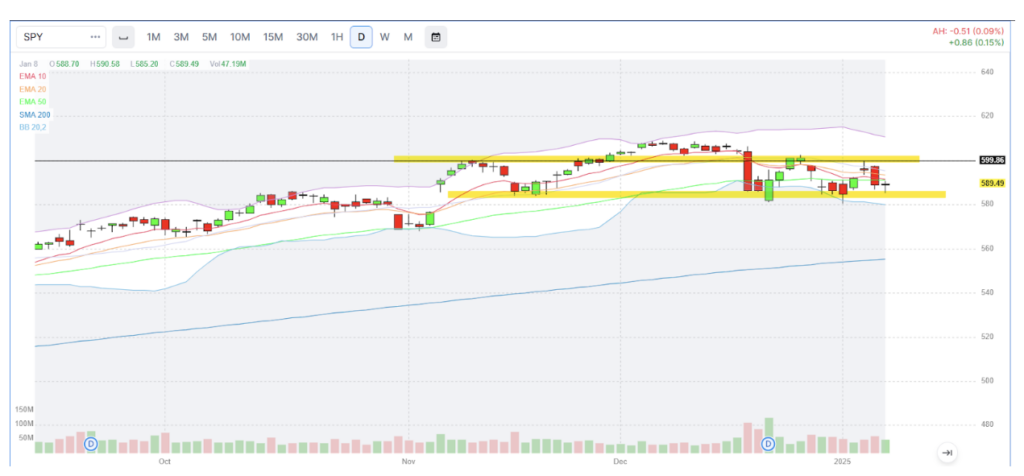The width and height of the screenshot is (1024, 476).
Task: Click the 150M volume axis label
Action: [24, 409]
